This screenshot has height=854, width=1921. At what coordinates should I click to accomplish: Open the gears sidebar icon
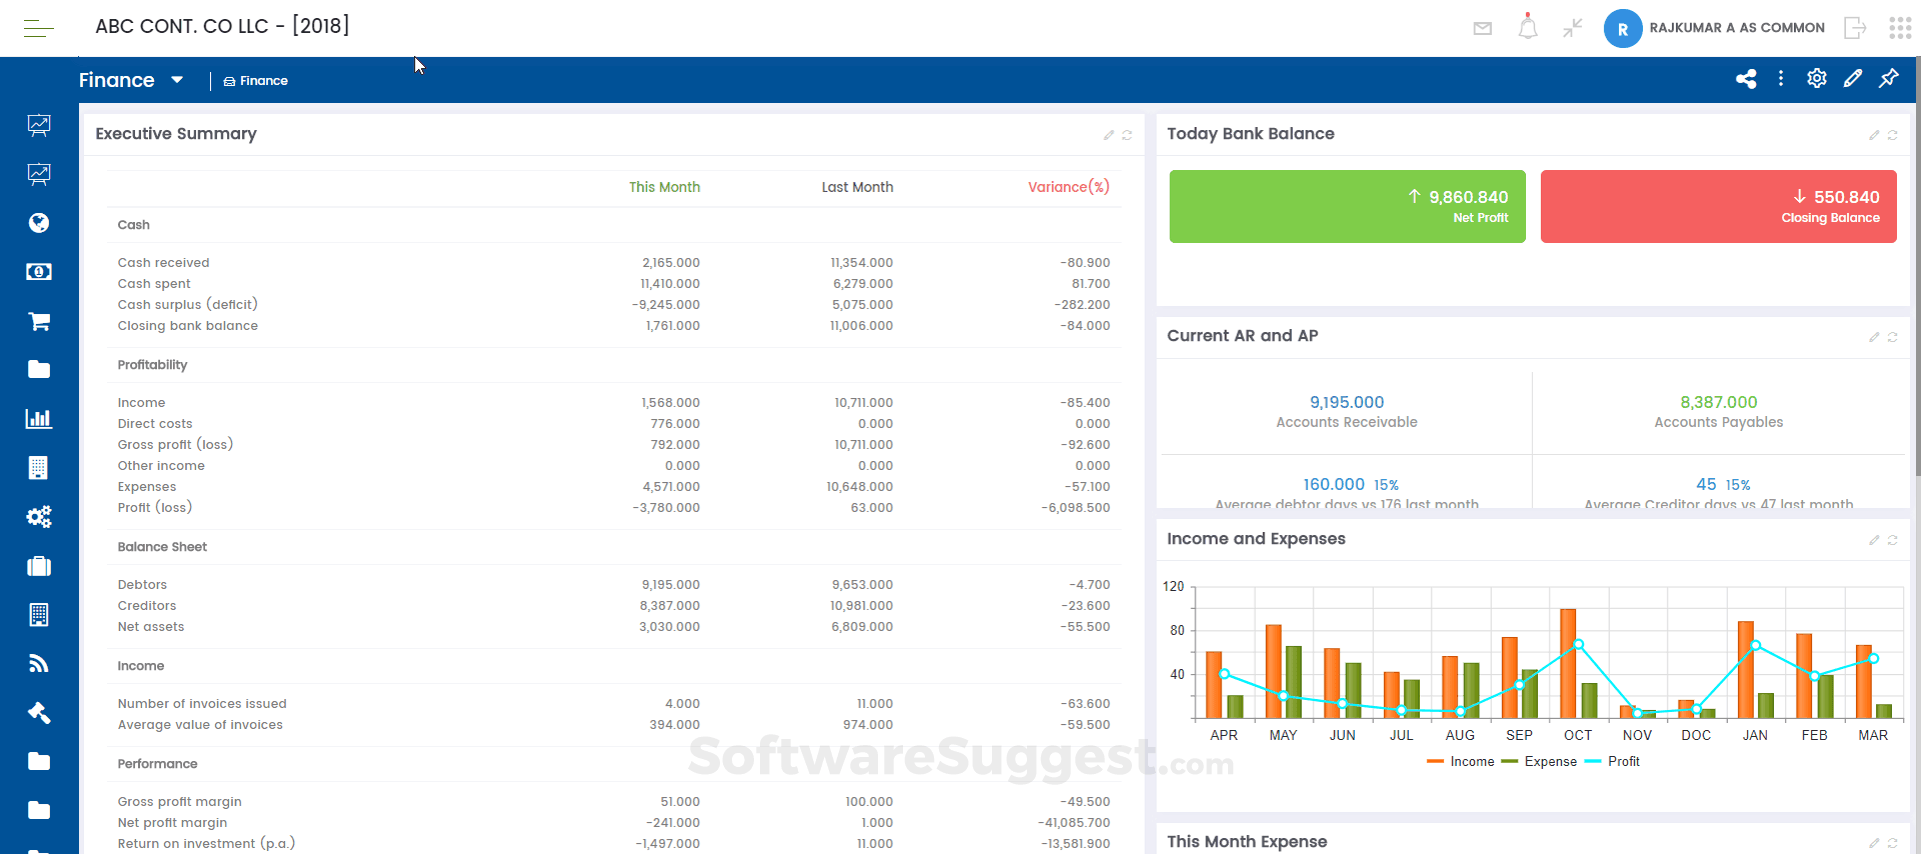[39, 517]
